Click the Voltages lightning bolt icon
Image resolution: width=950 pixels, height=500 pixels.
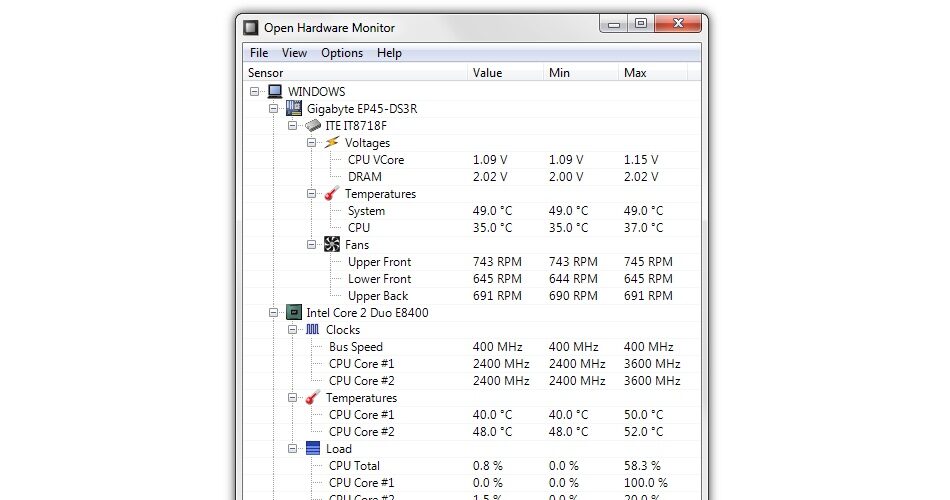[x=332, y=143]
